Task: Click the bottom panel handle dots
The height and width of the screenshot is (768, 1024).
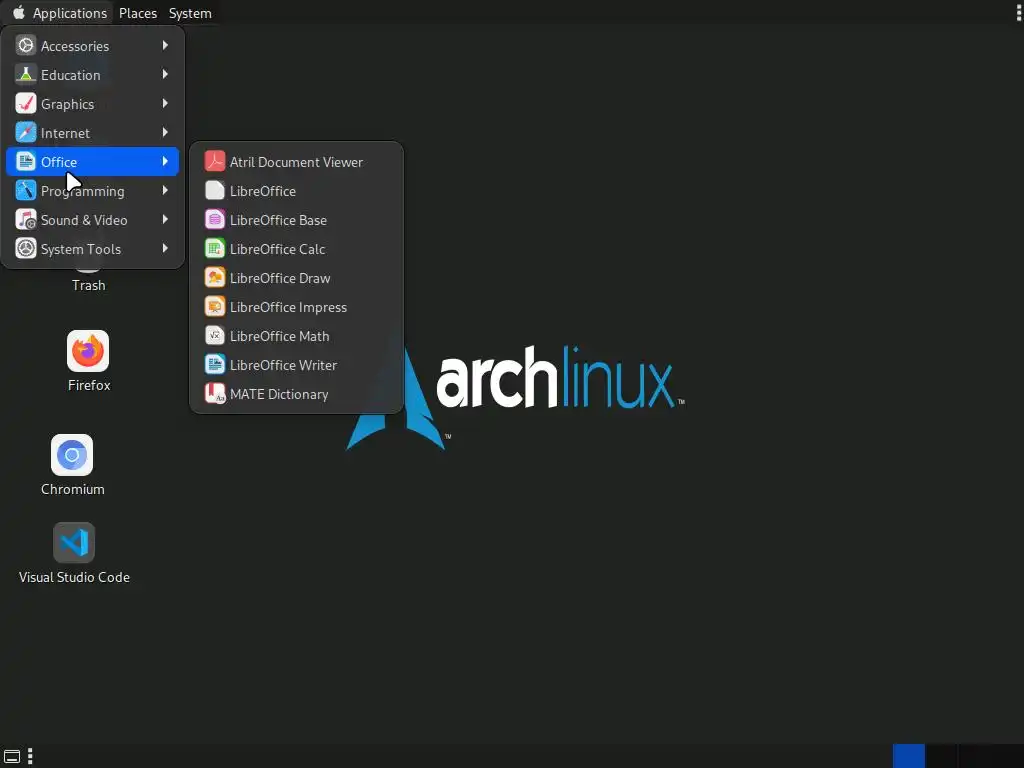Action: coord(30,756)
